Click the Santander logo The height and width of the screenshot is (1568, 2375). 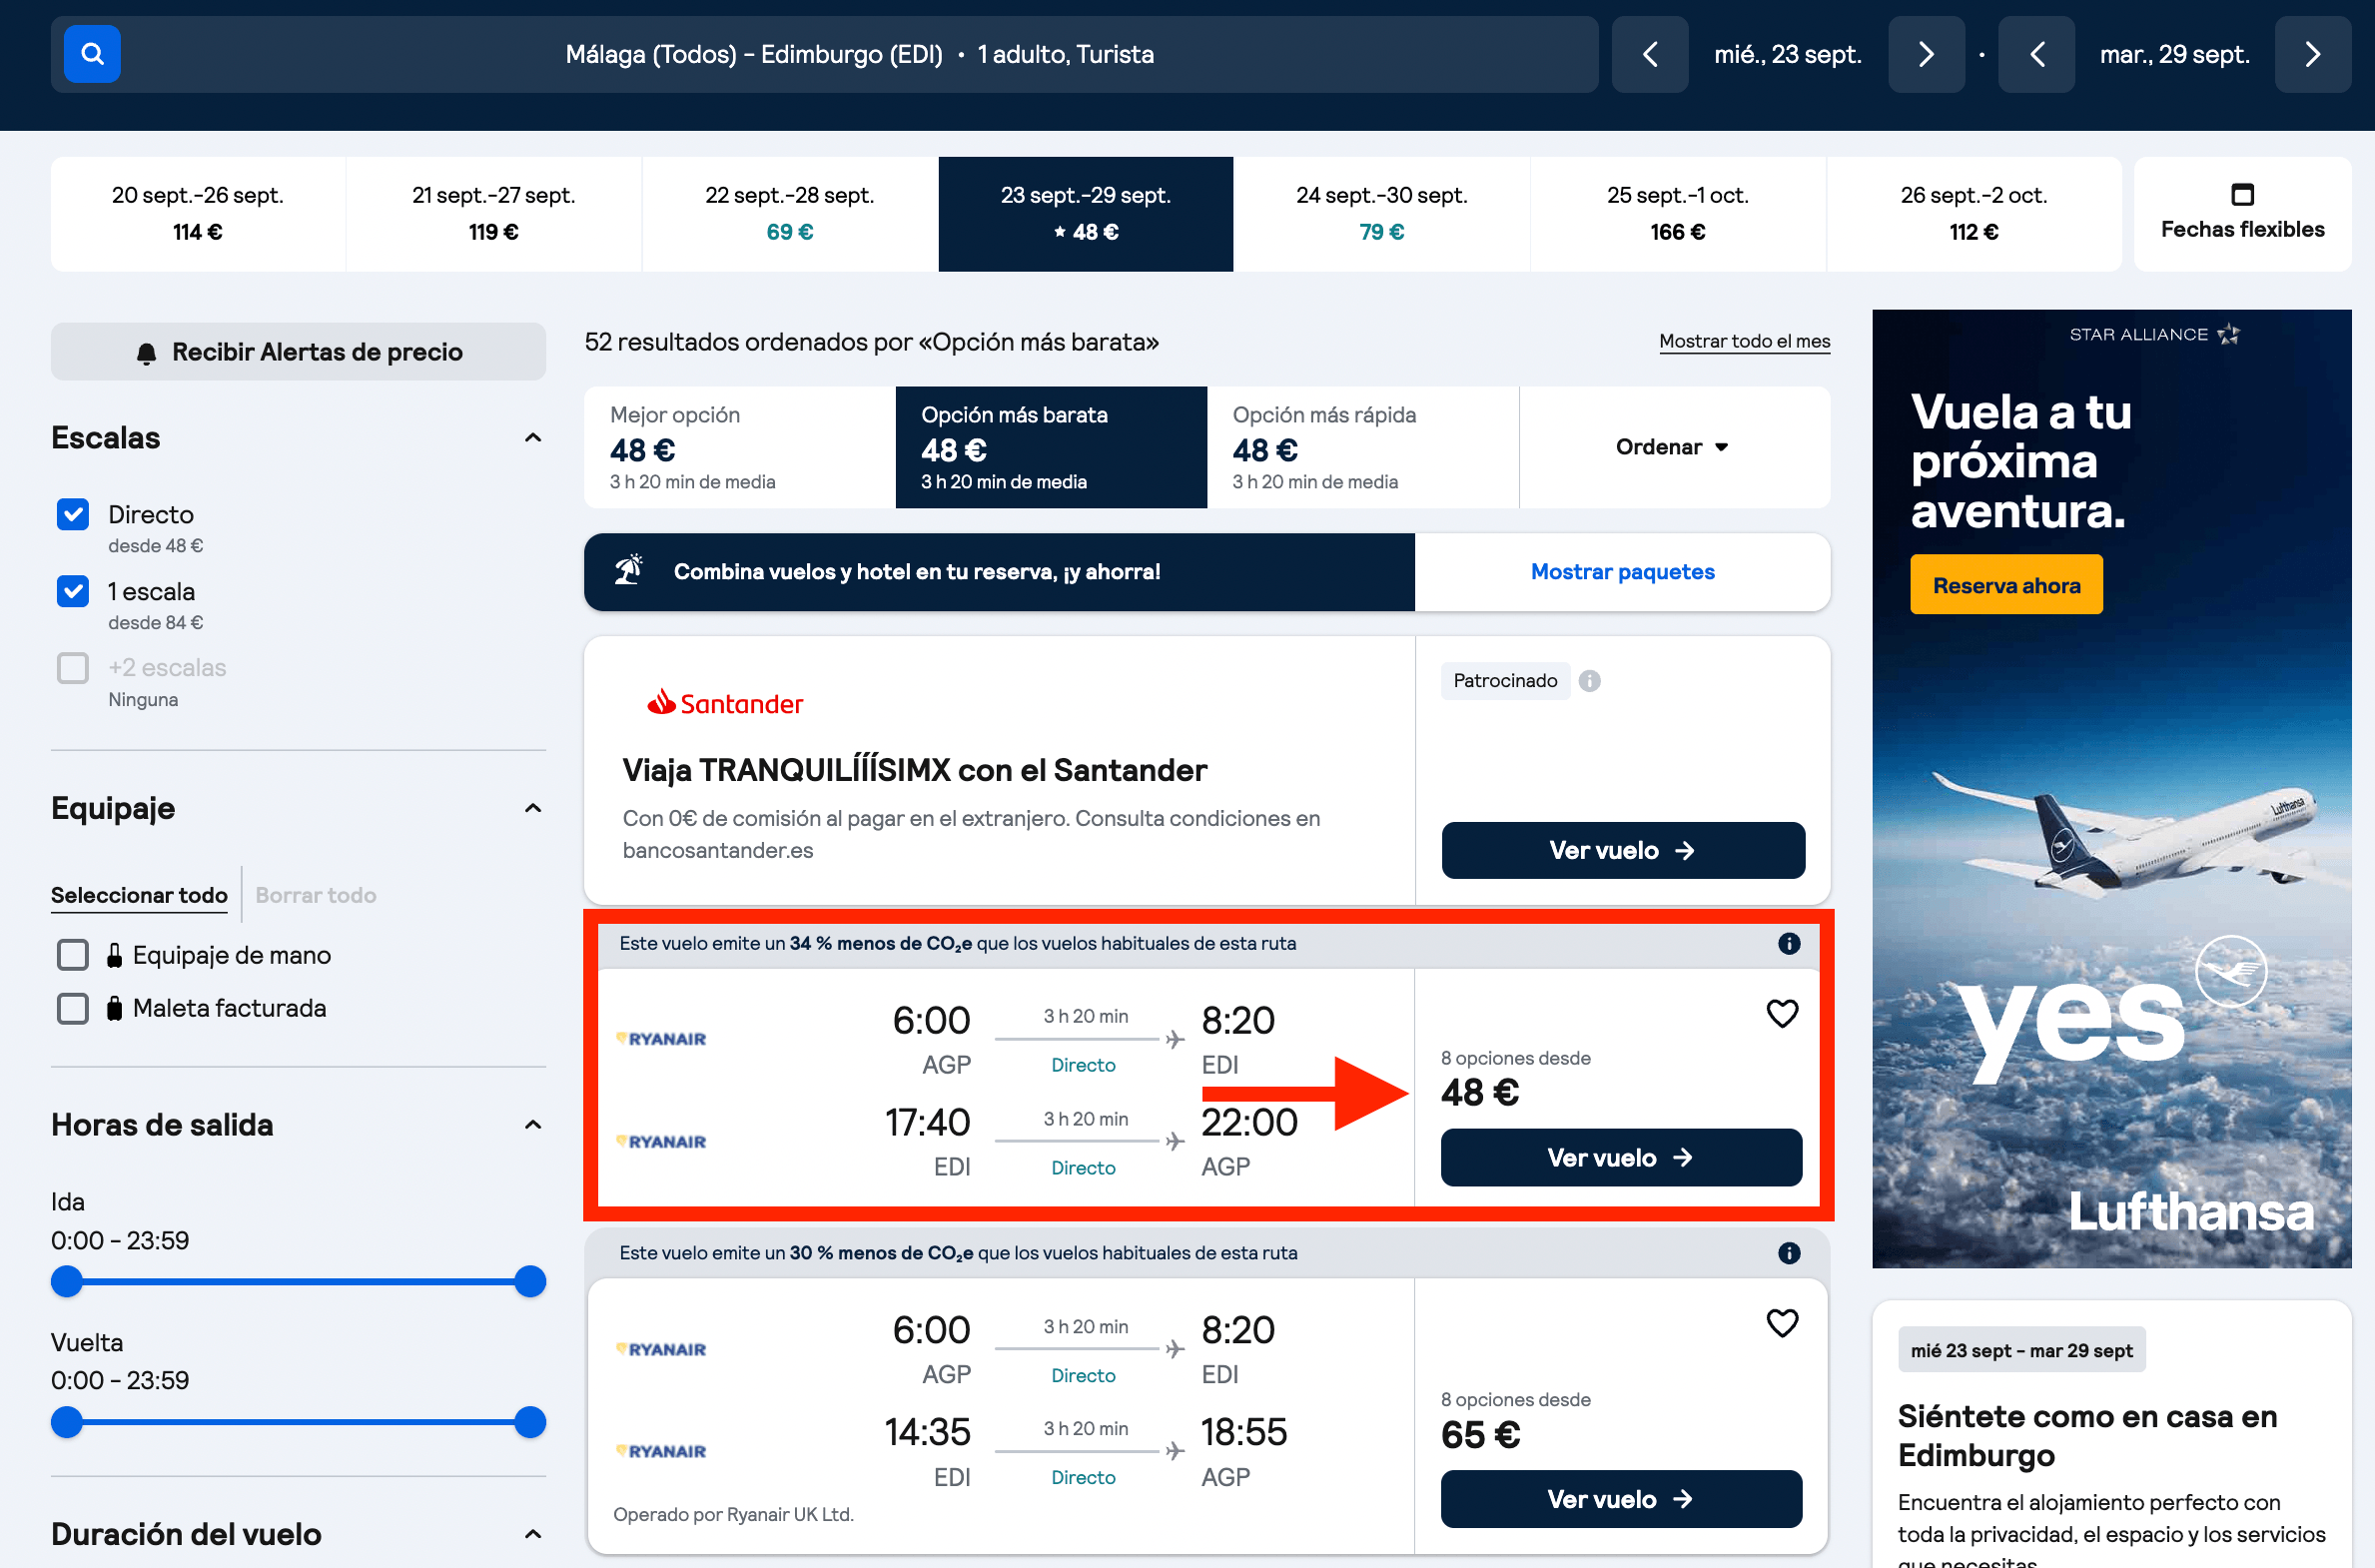pos(725,703)
